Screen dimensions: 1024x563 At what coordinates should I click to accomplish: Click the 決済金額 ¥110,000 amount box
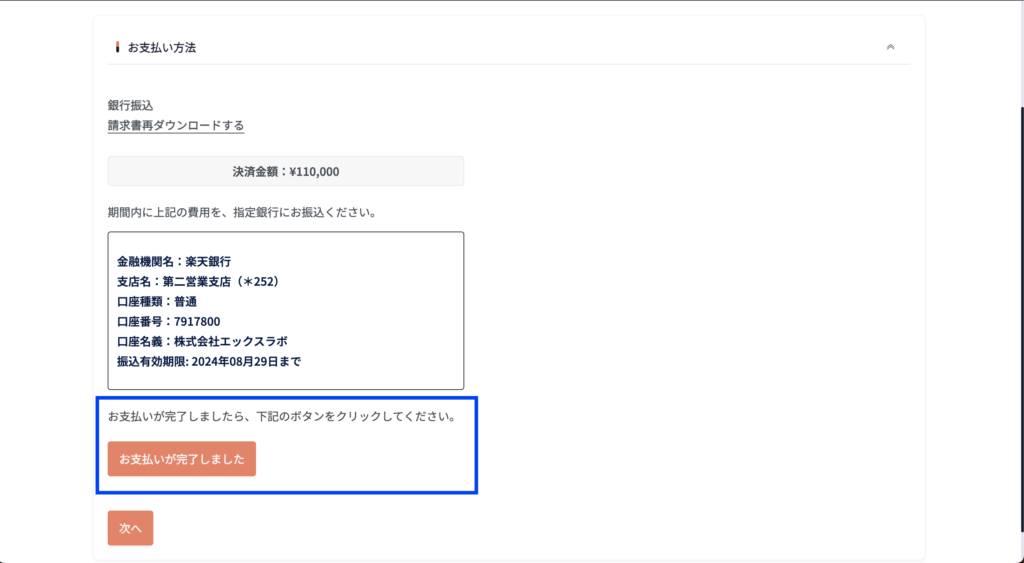(x=286, y=171)
